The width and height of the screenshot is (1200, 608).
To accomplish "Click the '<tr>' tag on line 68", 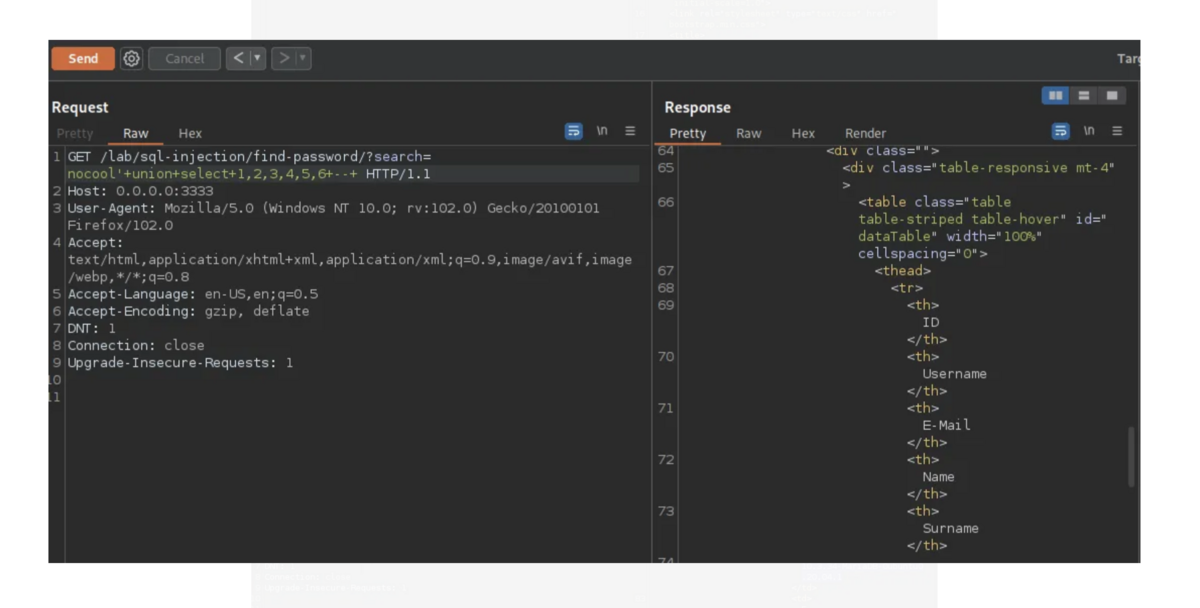I will point(906,288).
